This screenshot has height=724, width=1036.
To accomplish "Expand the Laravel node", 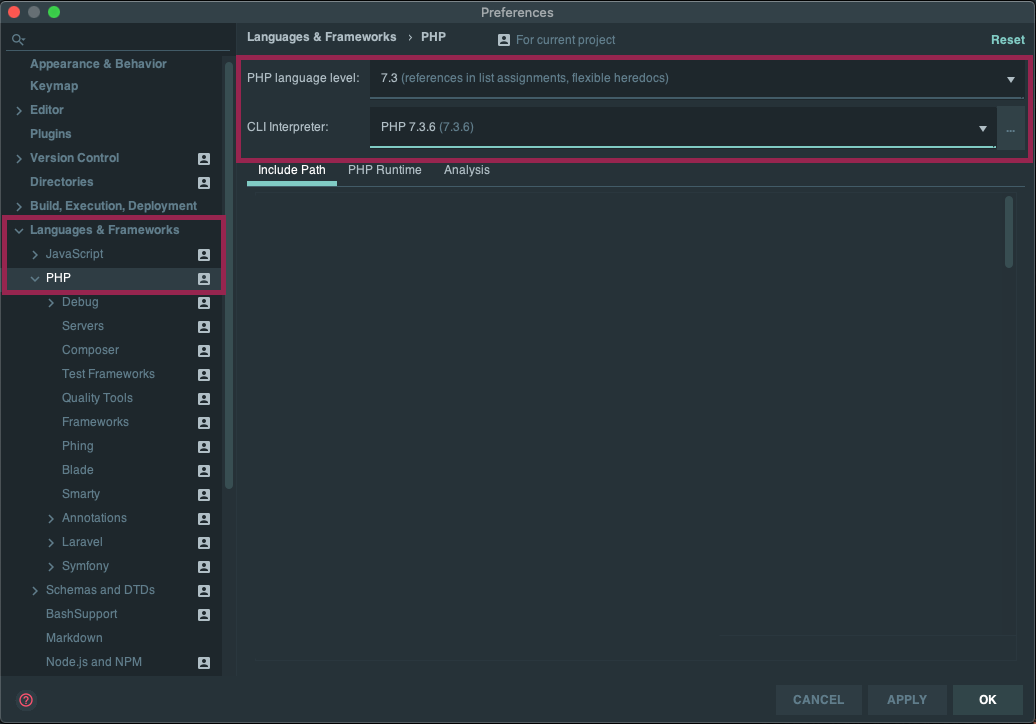I will click(x=51, y=542).
